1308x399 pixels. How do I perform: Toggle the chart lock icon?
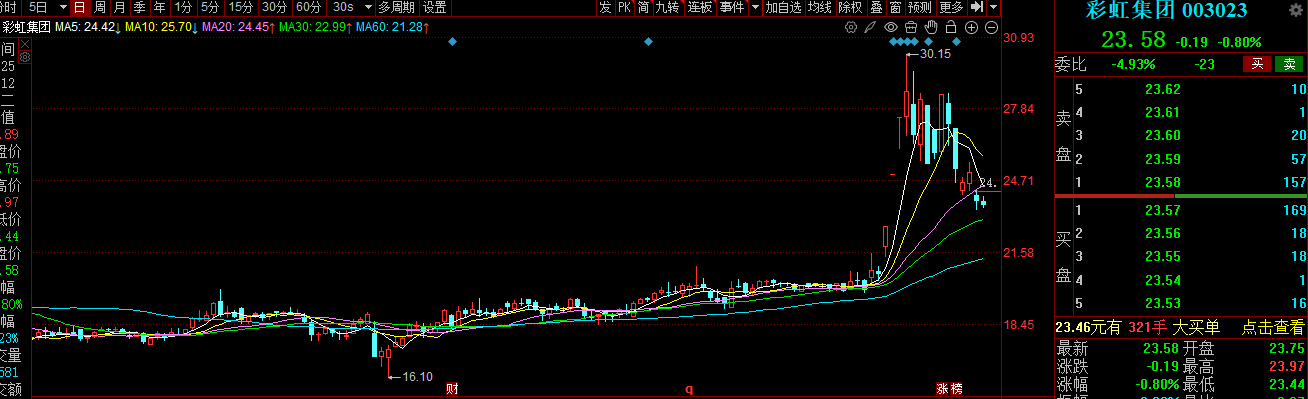[951, 27]
